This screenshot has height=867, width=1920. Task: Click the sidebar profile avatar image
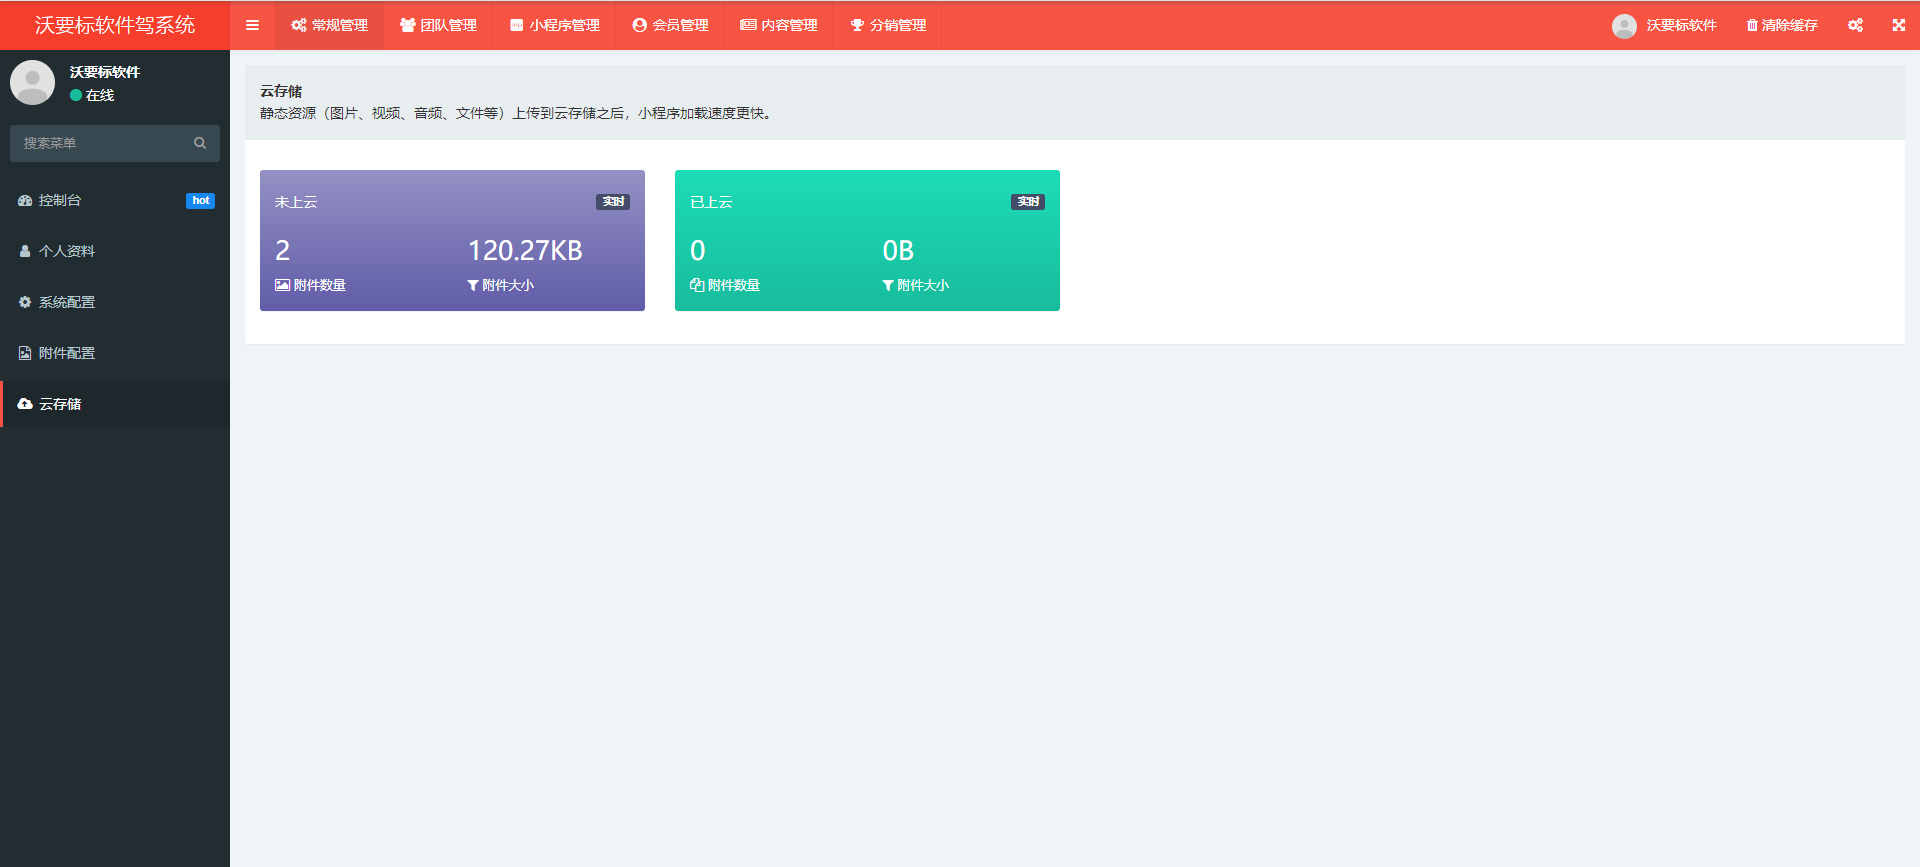pyautogui.click(x=32, y=82)
